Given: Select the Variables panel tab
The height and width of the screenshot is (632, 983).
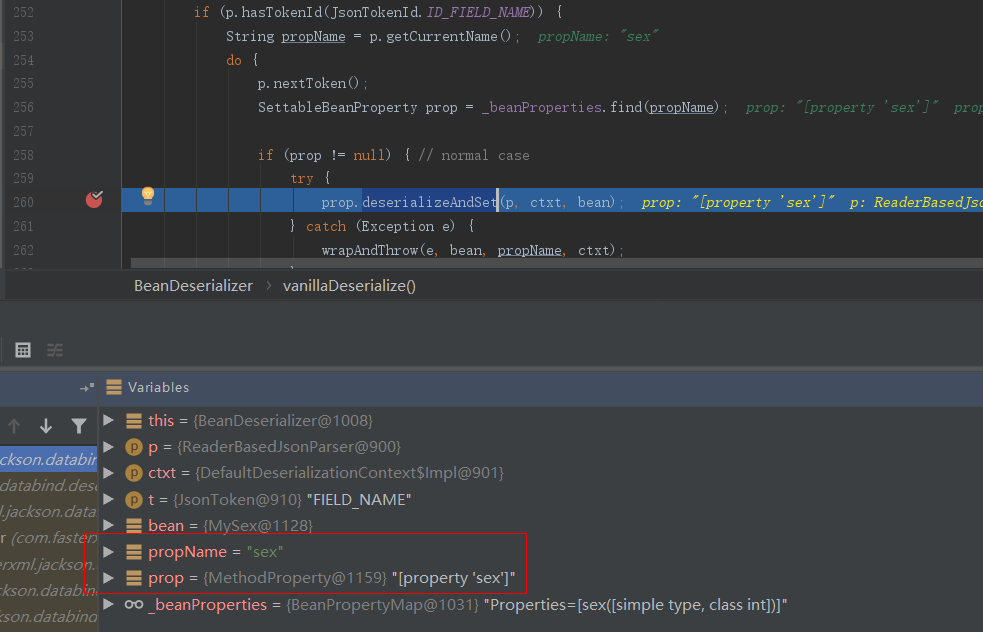Looking at the screenshot, I should (x=158, y=387).
